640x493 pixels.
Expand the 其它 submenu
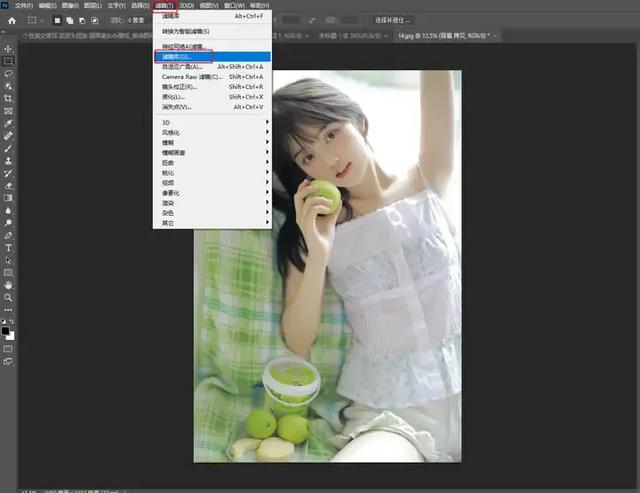pyautogui.click(x=212, y=223)
